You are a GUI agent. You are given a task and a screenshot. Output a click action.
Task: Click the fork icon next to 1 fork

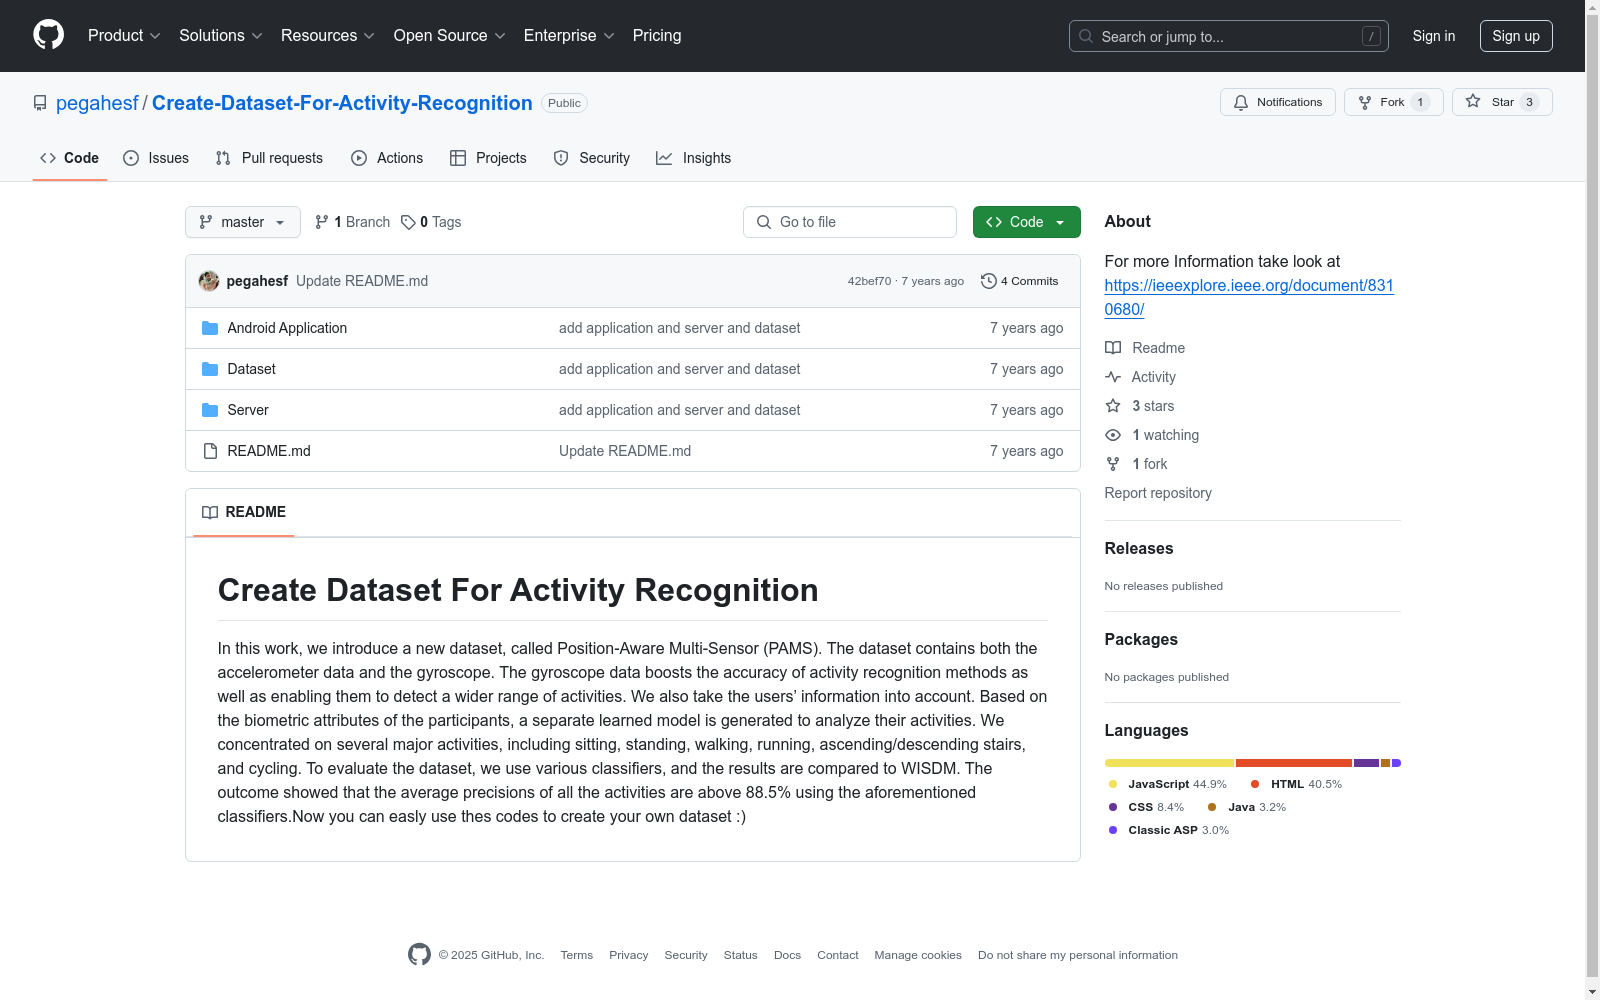(x=1113, y=464)
